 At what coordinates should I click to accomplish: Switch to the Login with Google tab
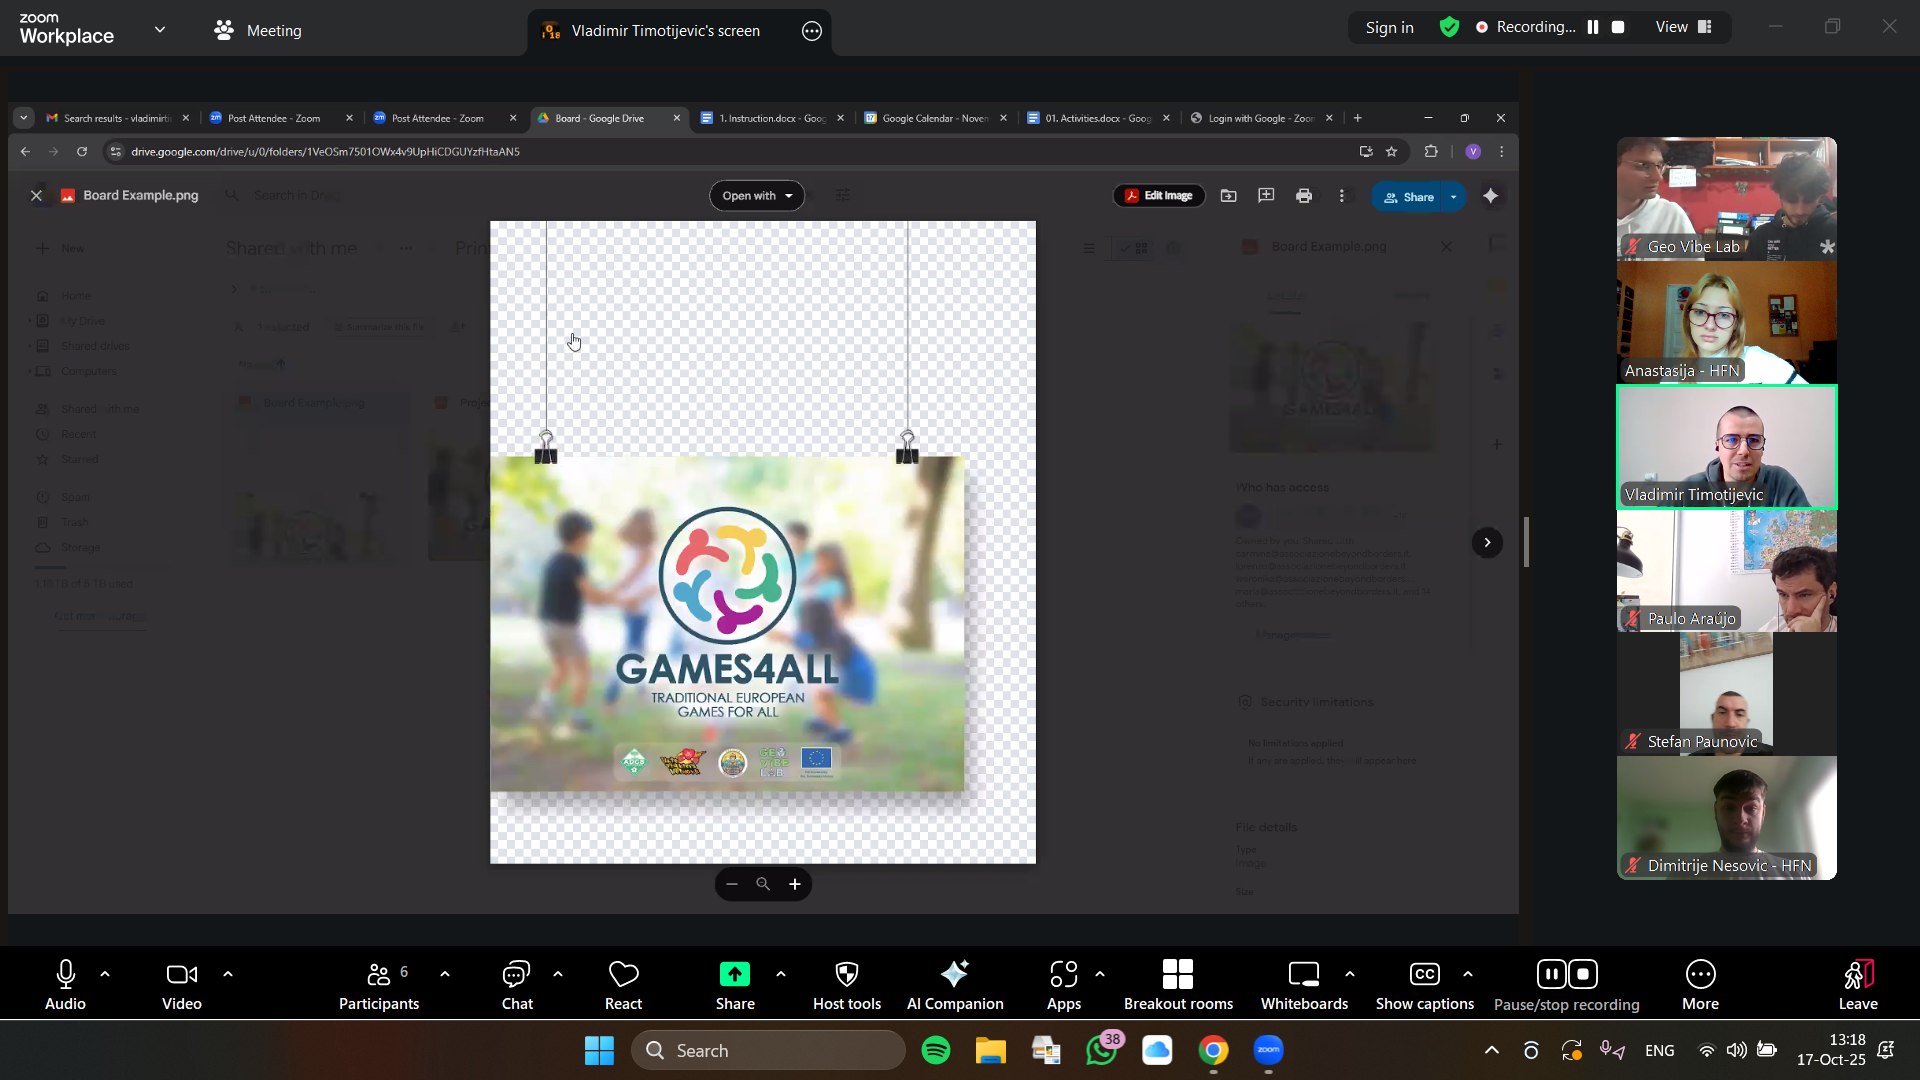point(1261,118)
